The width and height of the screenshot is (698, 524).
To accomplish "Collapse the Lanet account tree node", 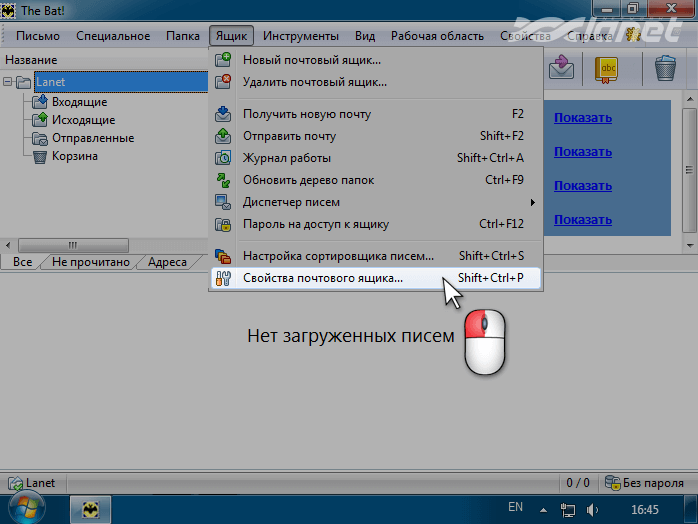I will pos(8,82).
